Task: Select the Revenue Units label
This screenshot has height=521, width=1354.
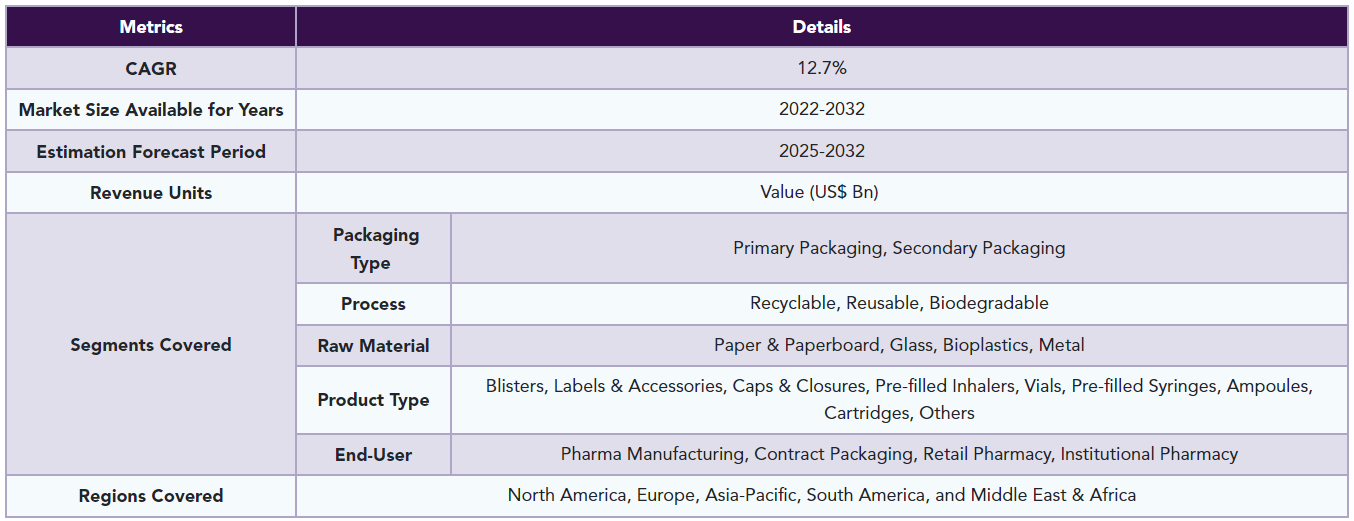Action: coord(151,193)
